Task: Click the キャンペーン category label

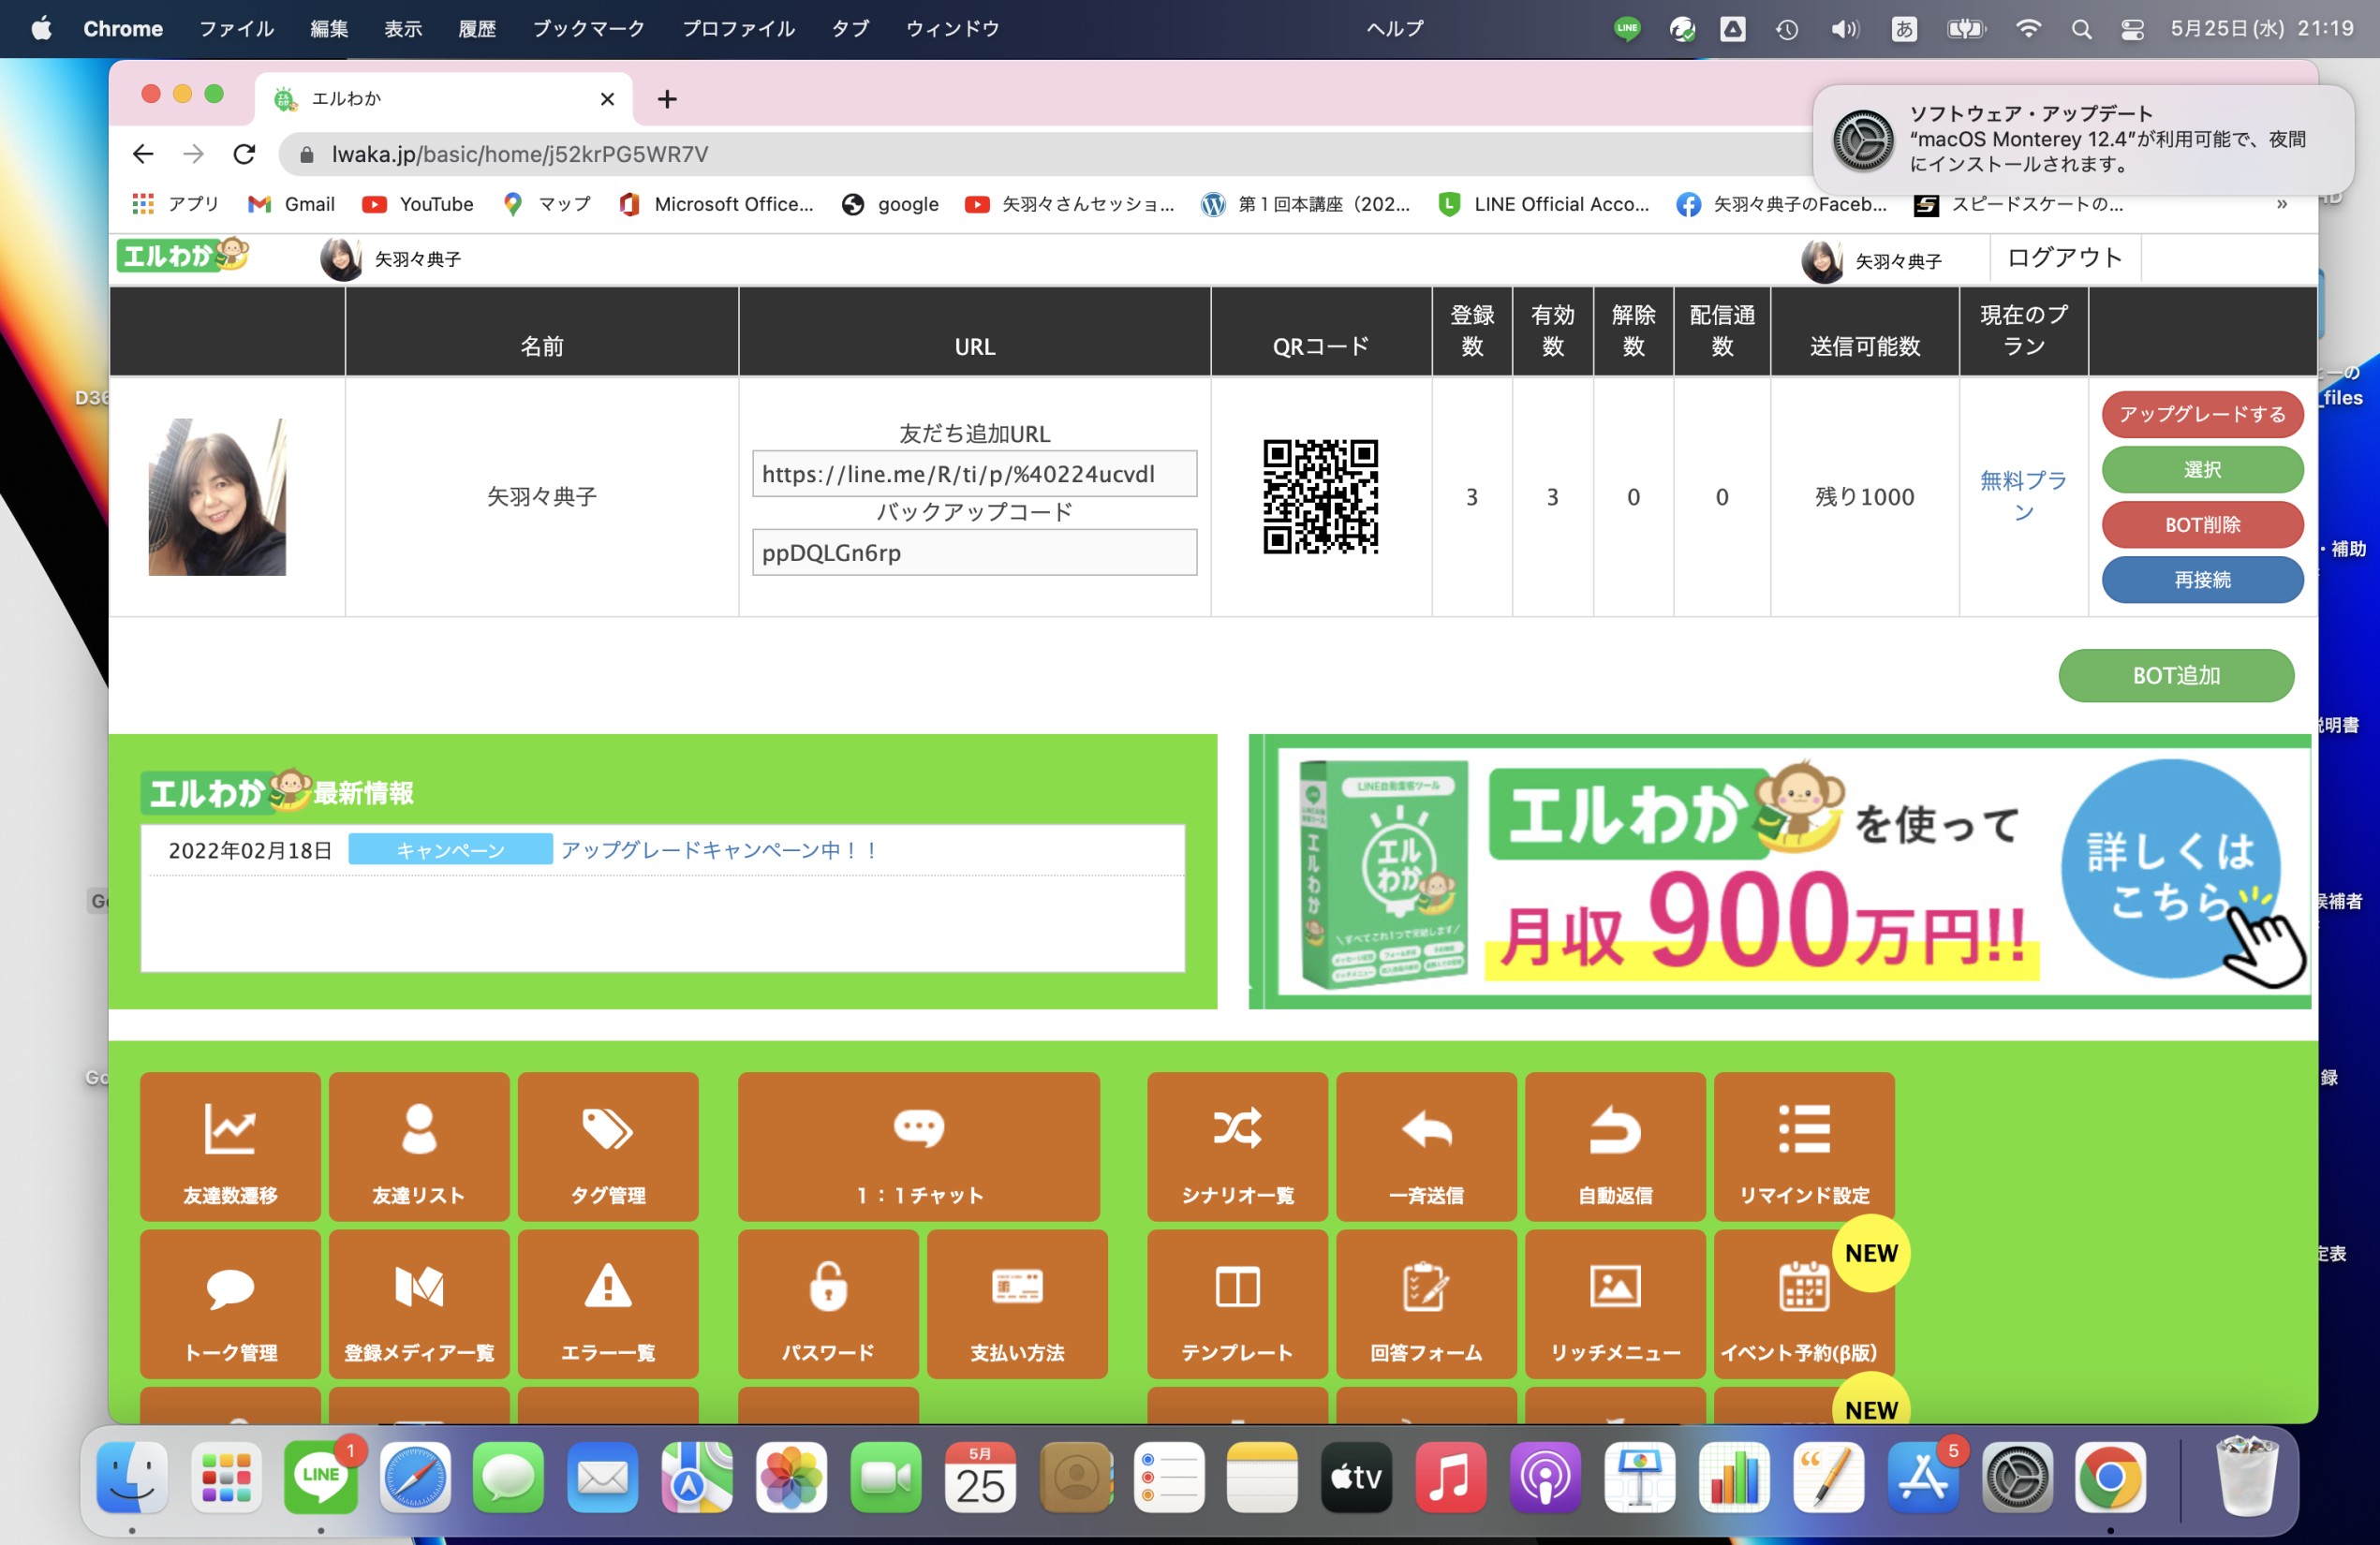Action: point(450,850)
